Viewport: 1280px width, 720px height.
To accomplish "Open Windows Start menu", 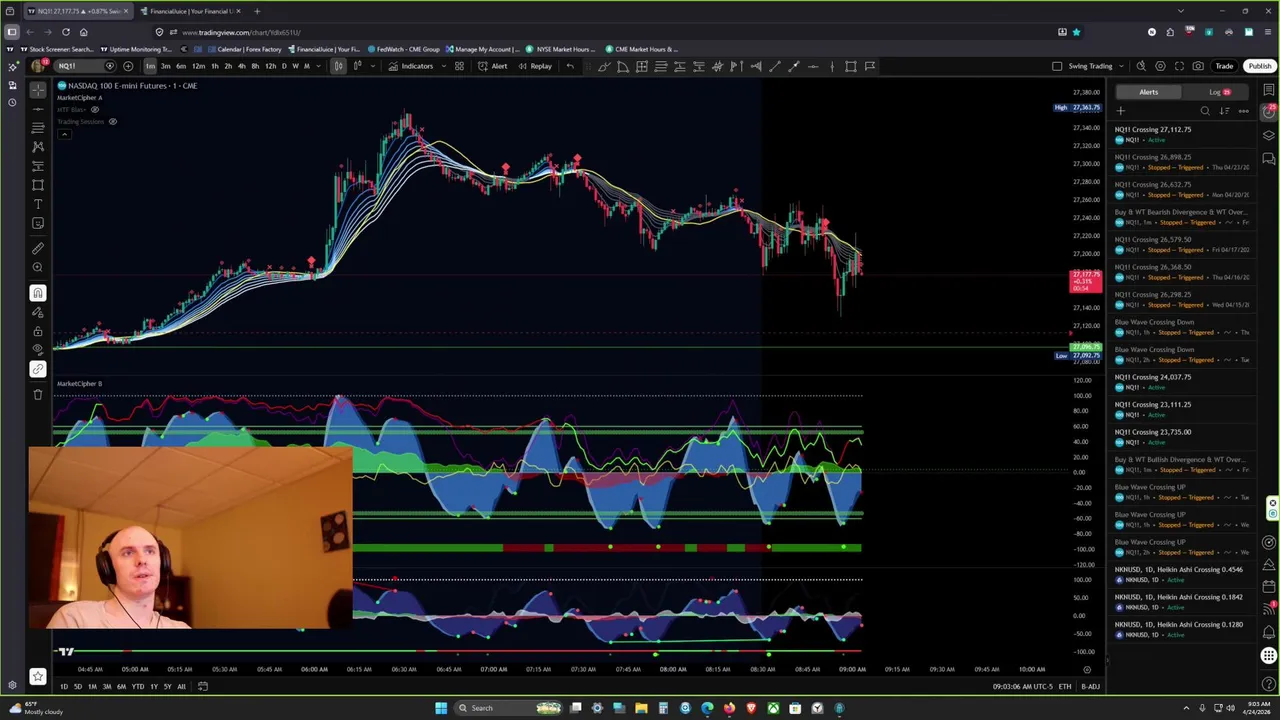I will point(440,708).
